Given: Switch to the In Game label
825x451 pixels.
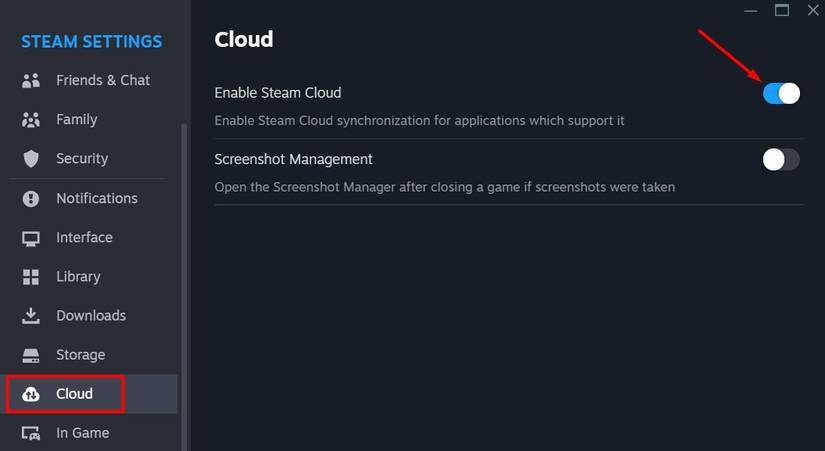Looking at the screenshot, I should click(x=83, y=433).
